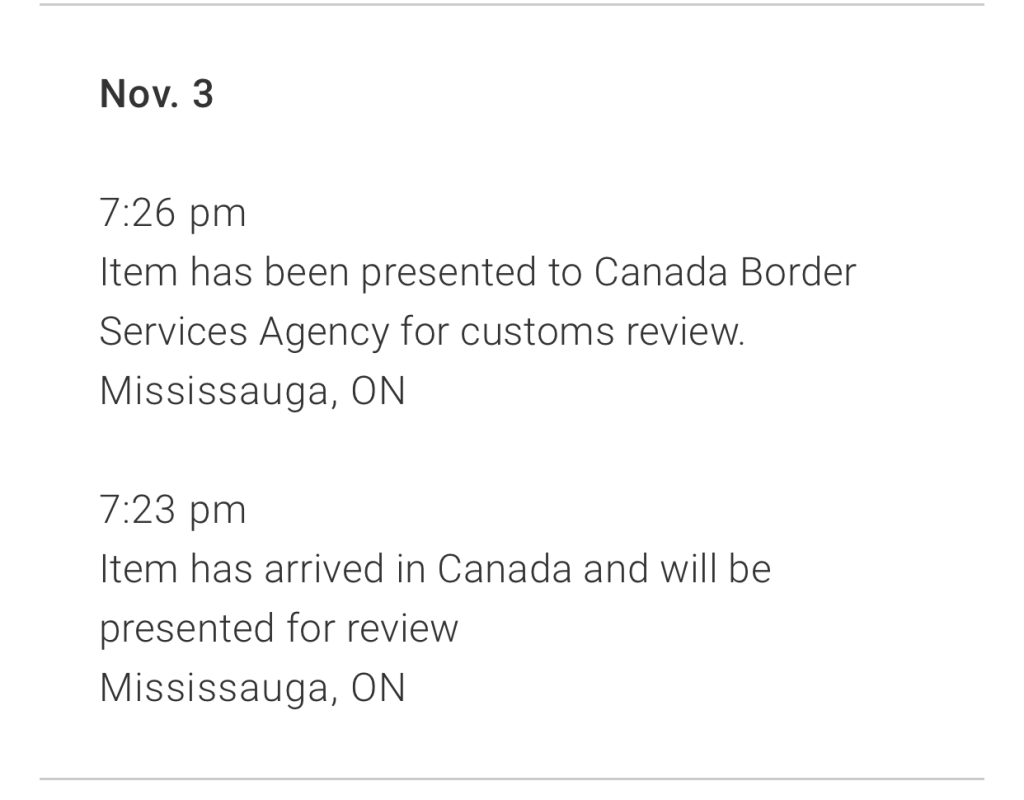Click the line starting "Item has been presented"
The height and width of the screenshot is (800, 1024).
click(x=477, y=273)
